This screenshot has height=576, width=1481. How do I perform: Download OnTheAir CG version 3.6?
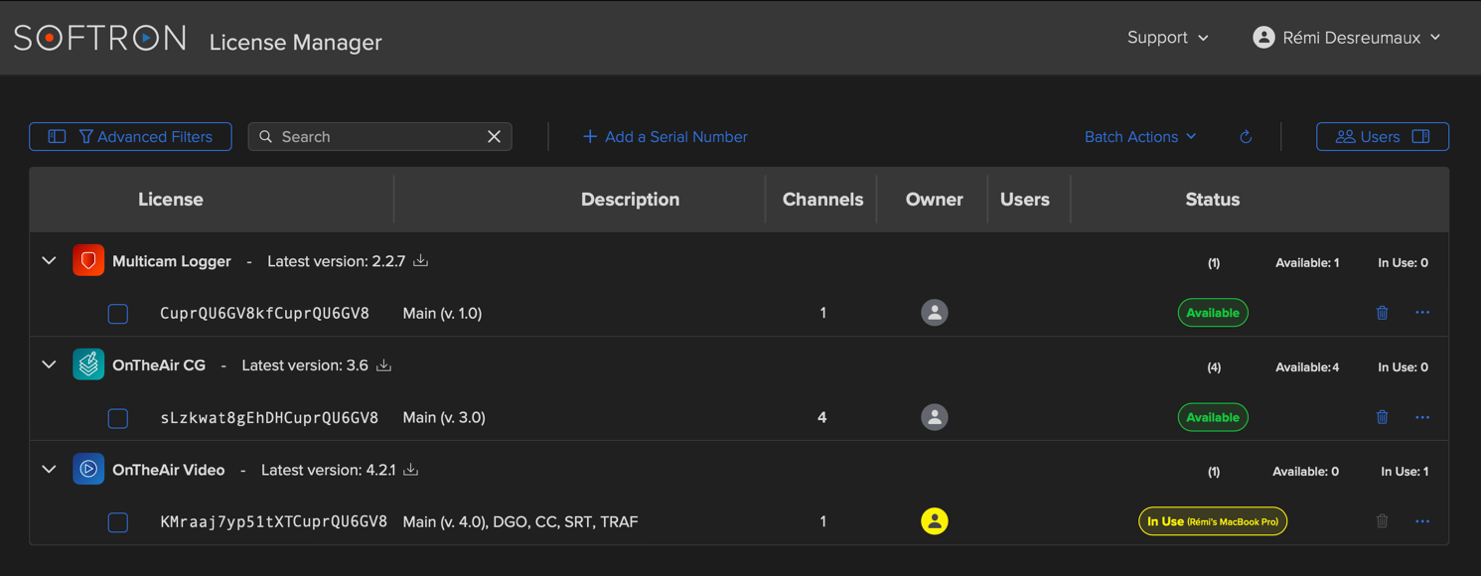(384, 365)
